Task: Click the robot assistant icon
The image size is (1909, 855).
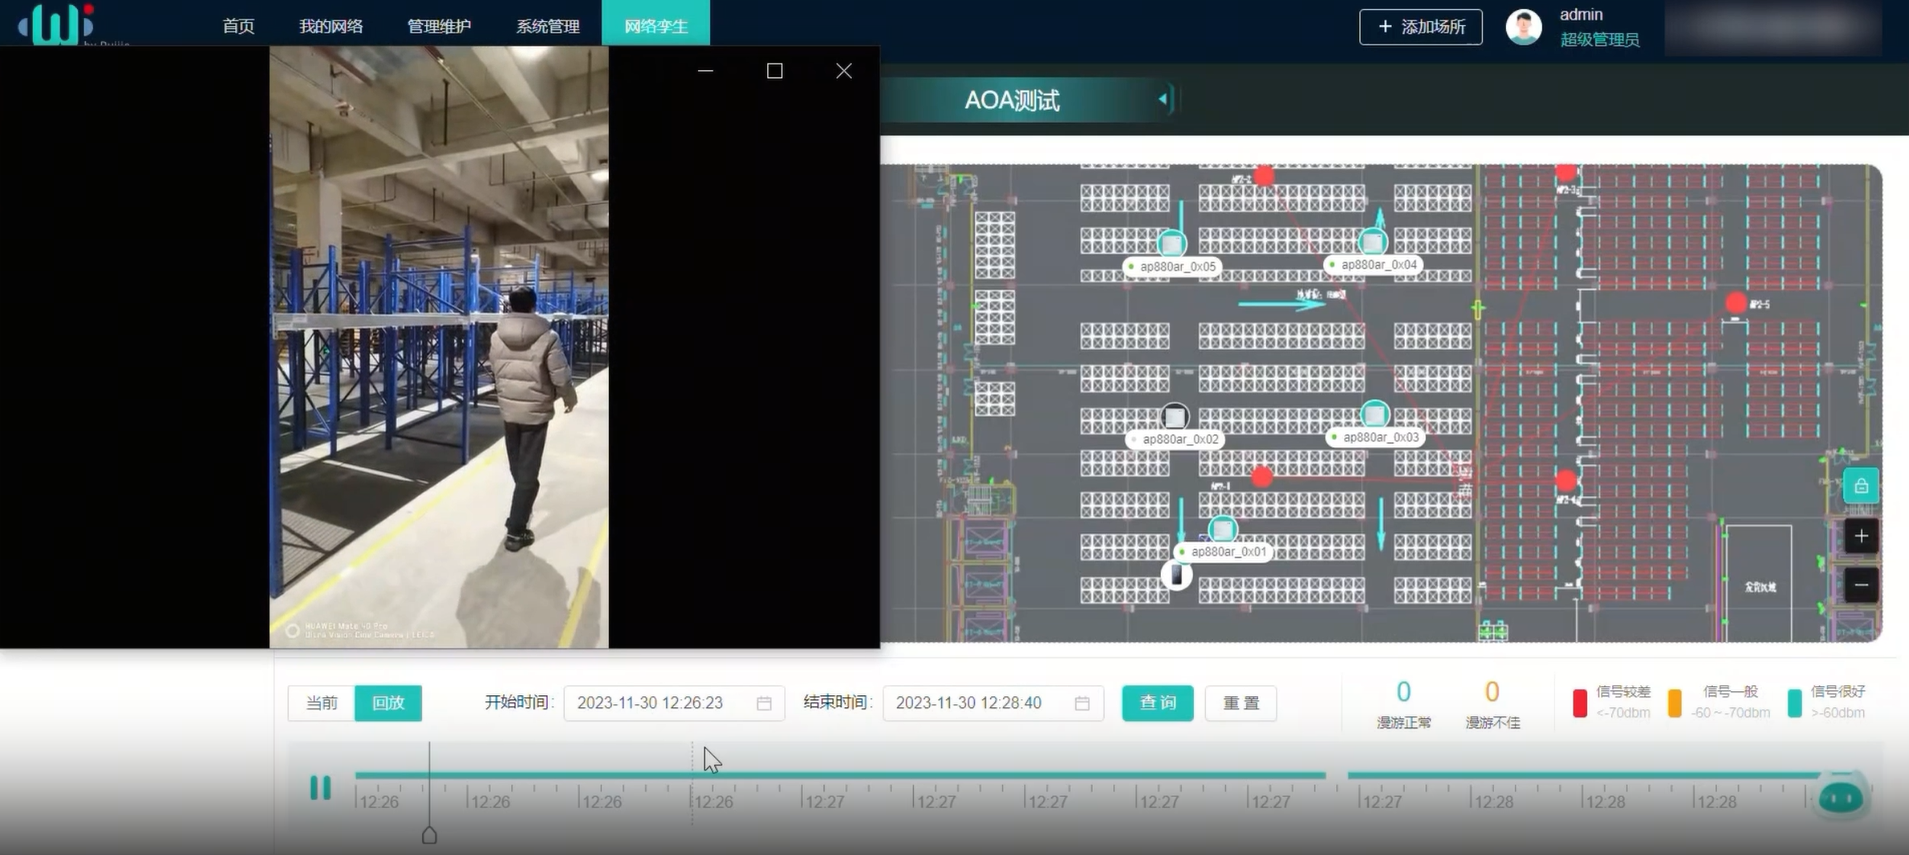Action: (x=1841, y=797)
